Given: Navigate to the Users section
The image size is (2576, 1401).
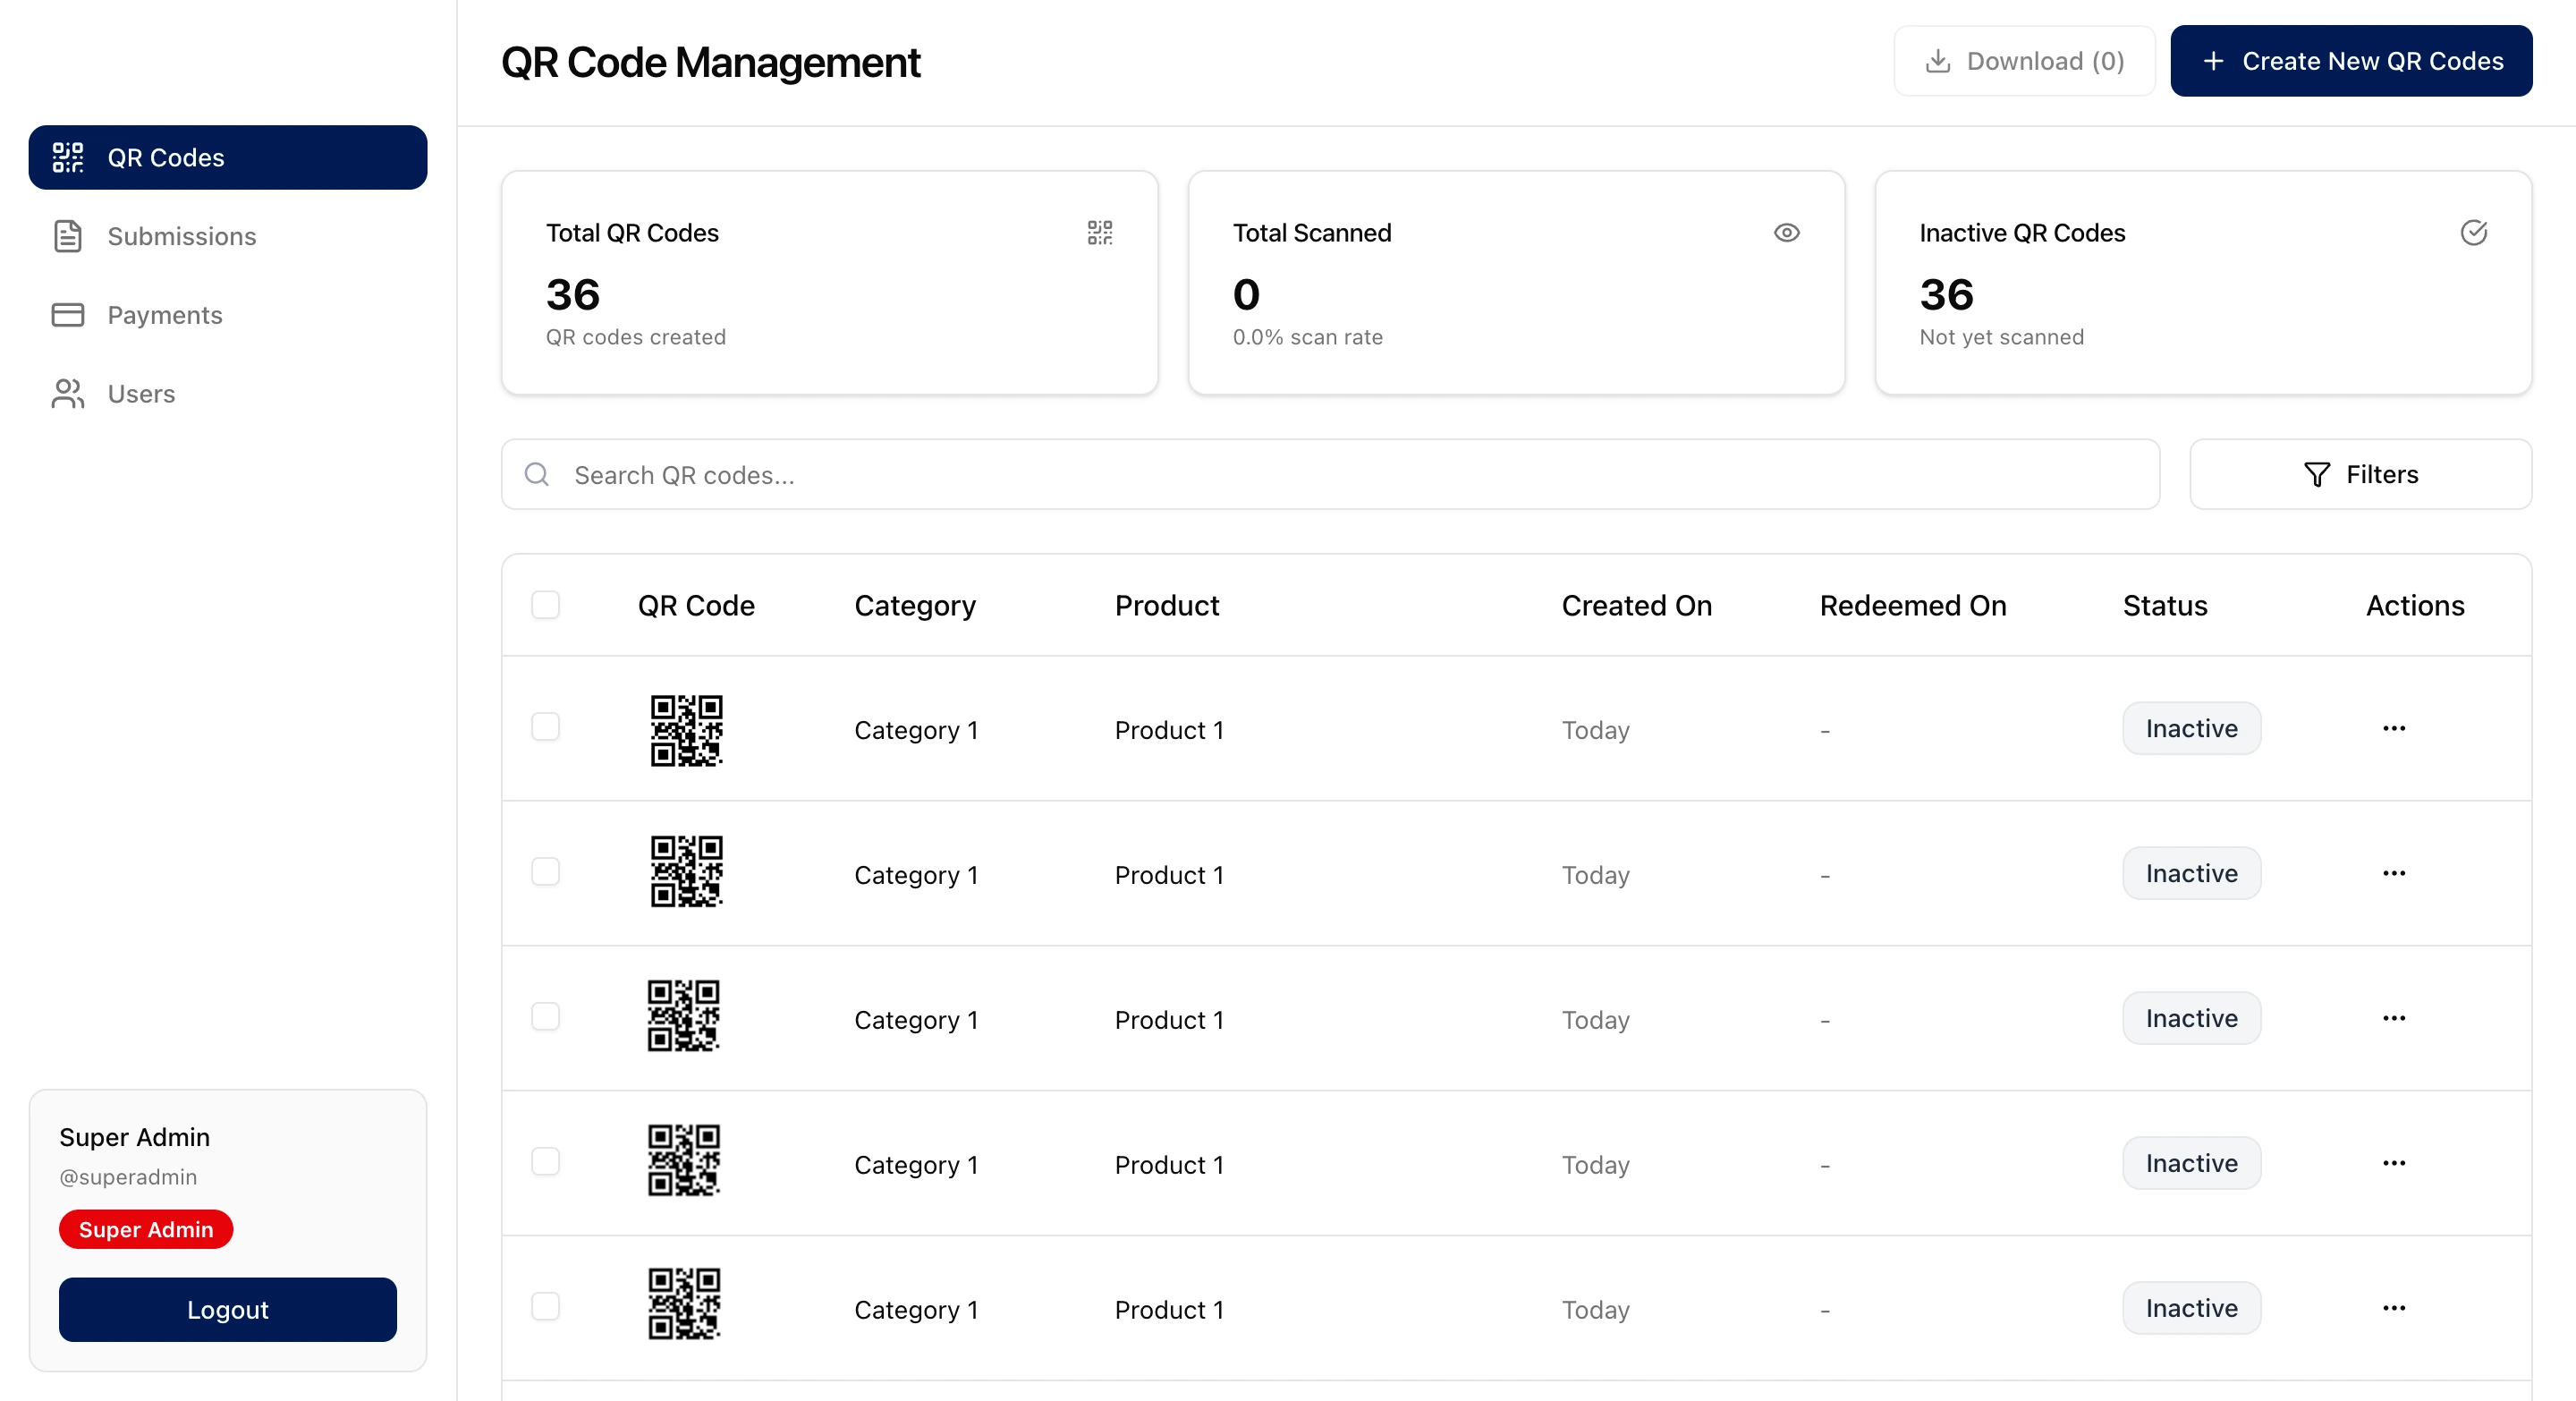Looking at the screenshot, I should (140, 393).
